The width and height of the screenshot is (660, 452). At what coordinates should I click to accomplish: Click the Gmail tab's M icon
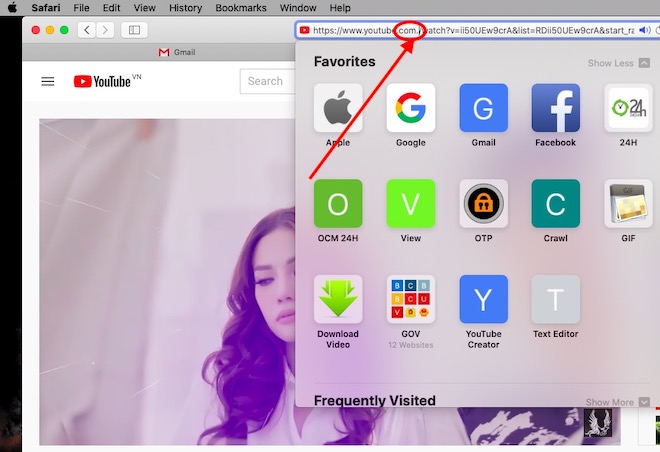(164, 52)
